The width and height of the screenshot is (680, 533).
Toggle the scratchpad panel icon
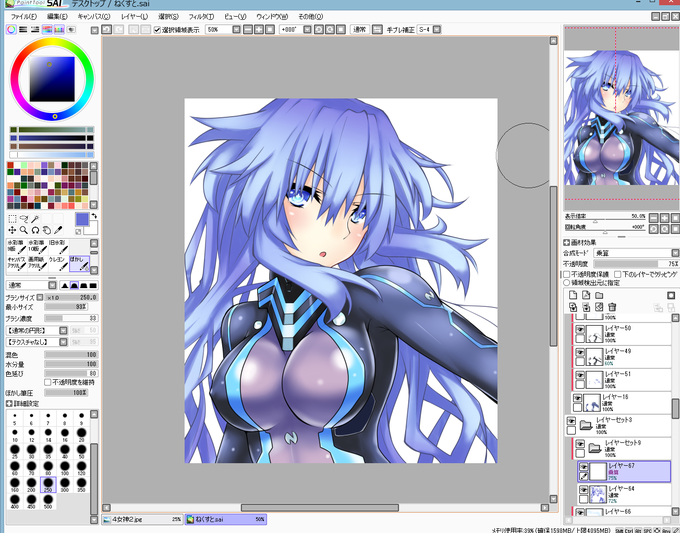[x=71, y=29]
